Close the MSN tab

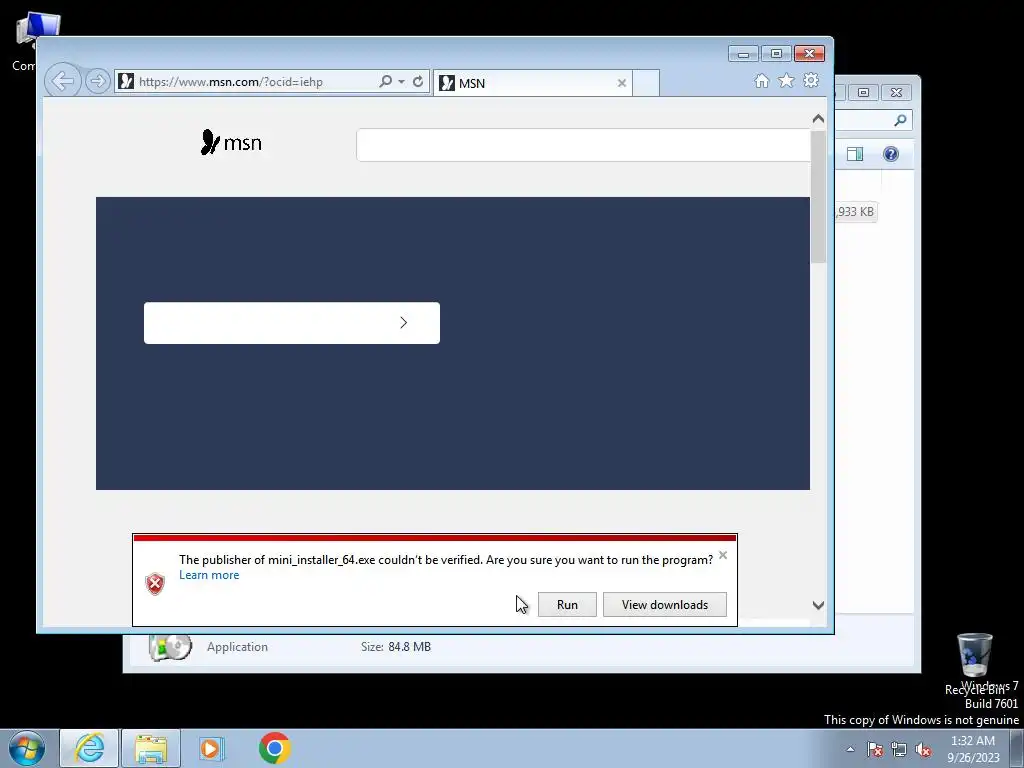(622, 83)
